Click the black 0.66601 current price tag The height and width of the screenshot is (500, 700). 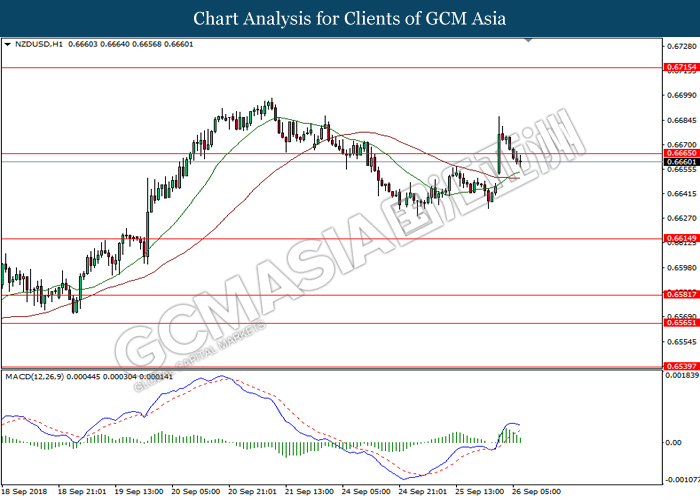[678, 162]
